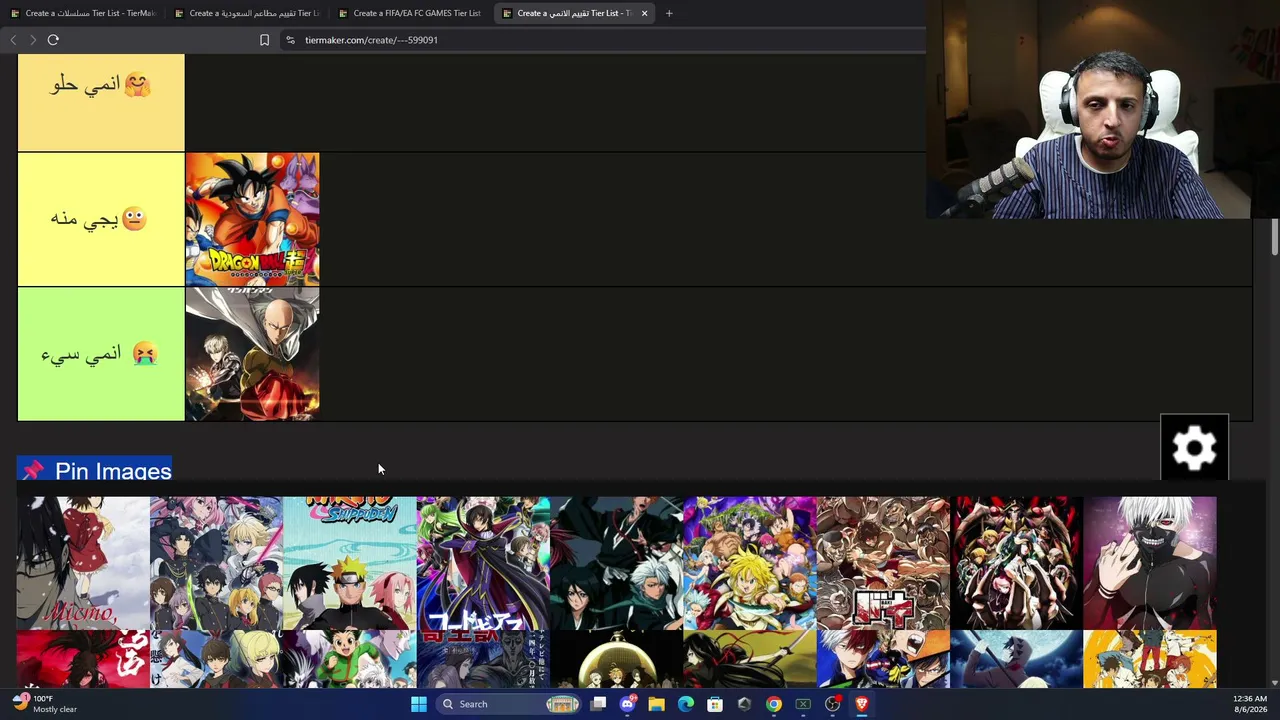This screenshot has height=720, width=1280.
Task: Open Discord from the taskbar
Action: [x=627, y=704]
